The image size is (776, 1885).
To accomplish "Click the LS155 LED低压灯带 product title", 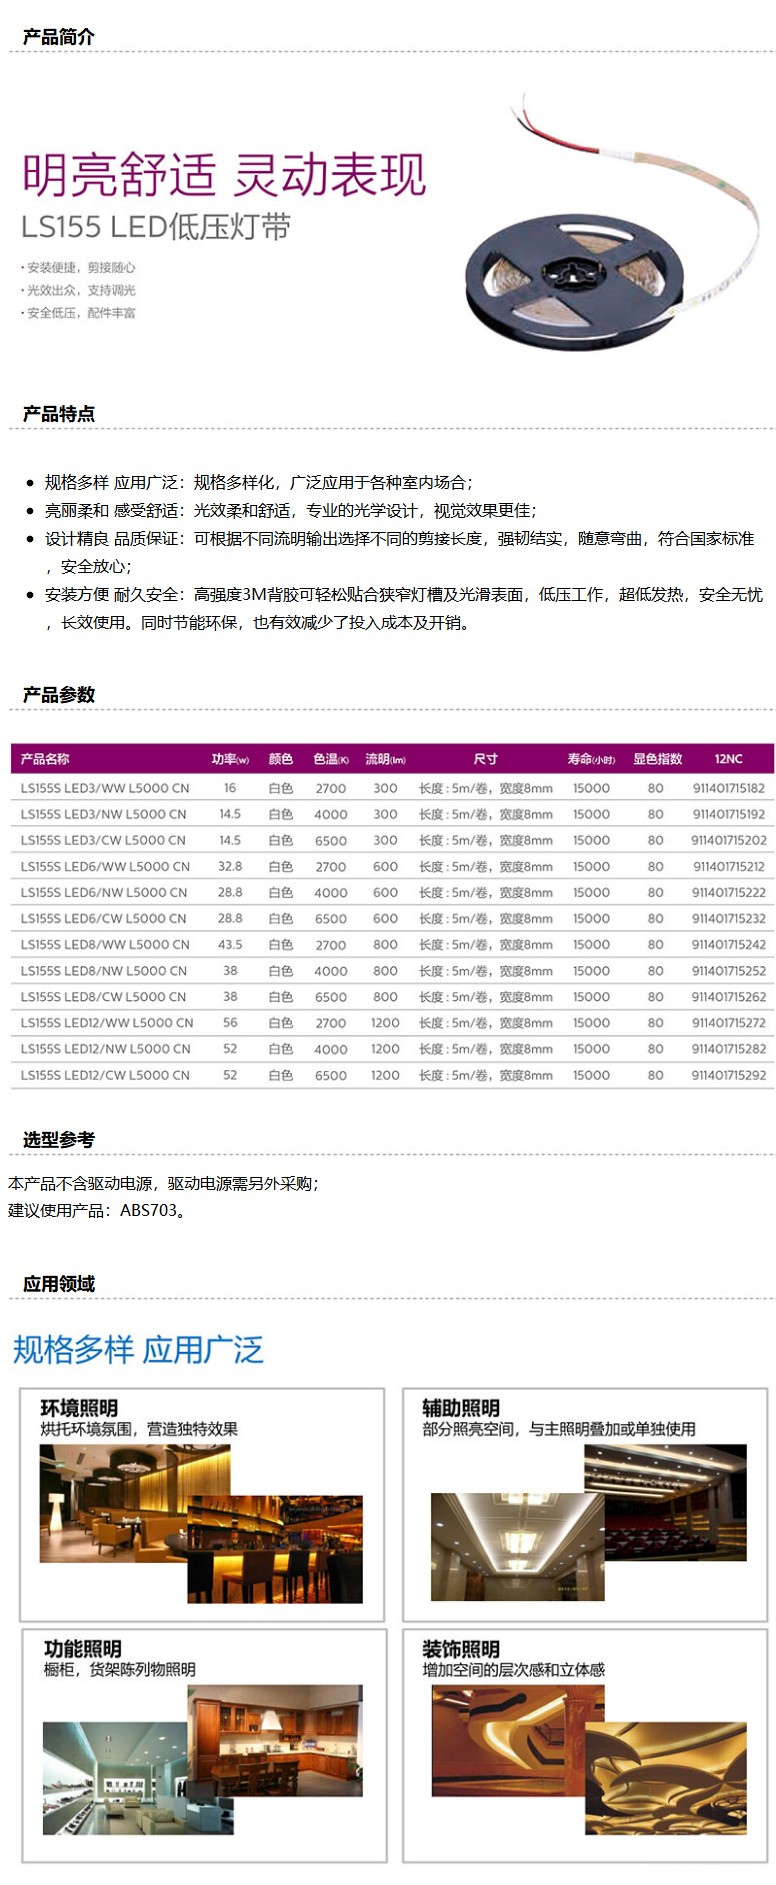I will (x=156, y=227).
